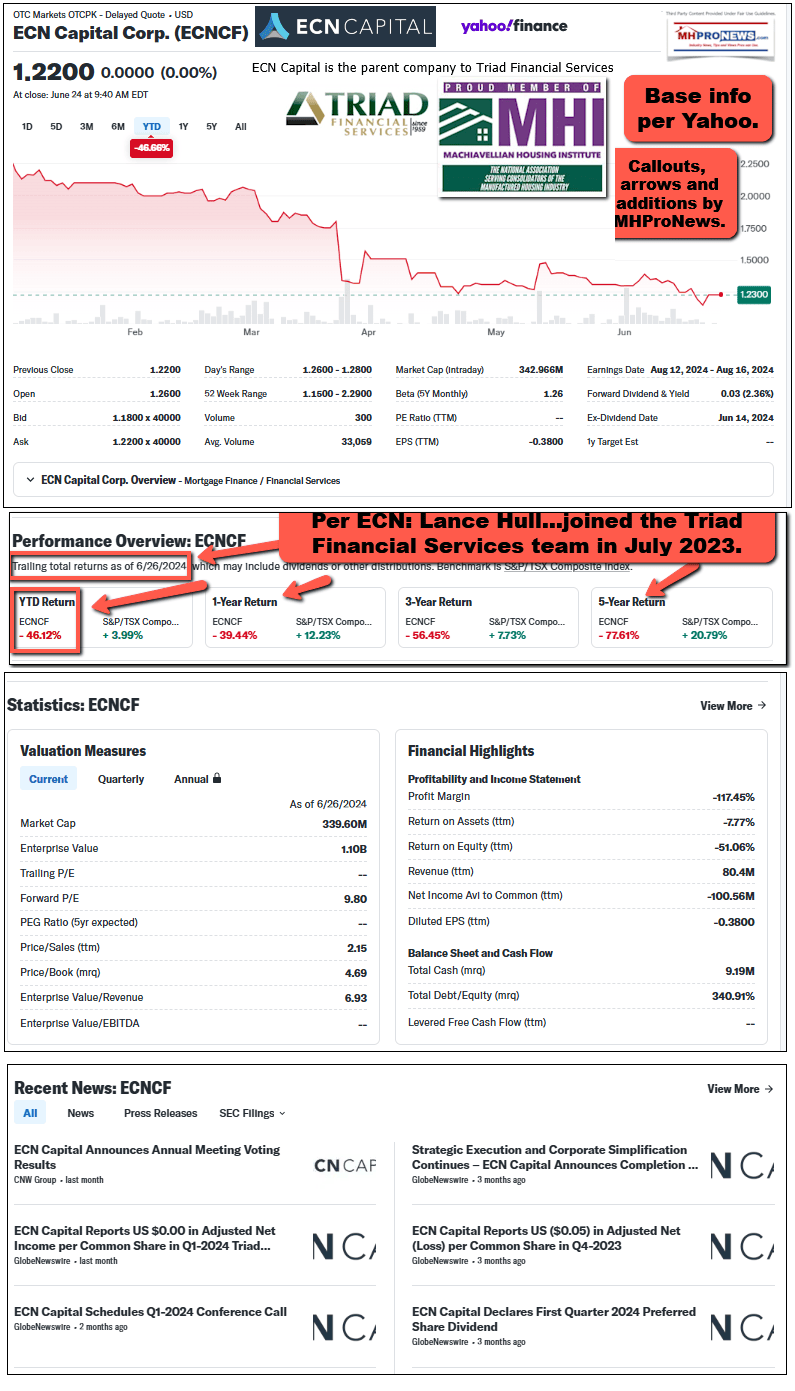This screenshot has height=1391, width=795.
Task: Click Profit Margin value -117.45%
Action: 733,798
